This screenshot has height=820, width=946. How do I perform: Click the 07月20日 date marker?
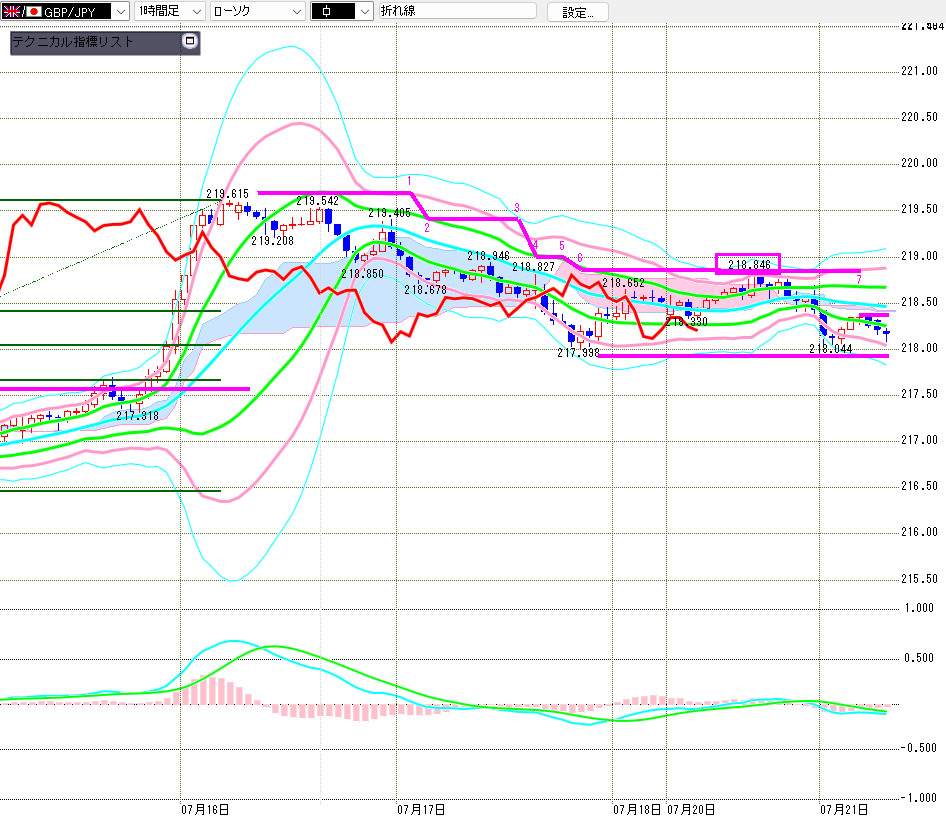[691, 810]
